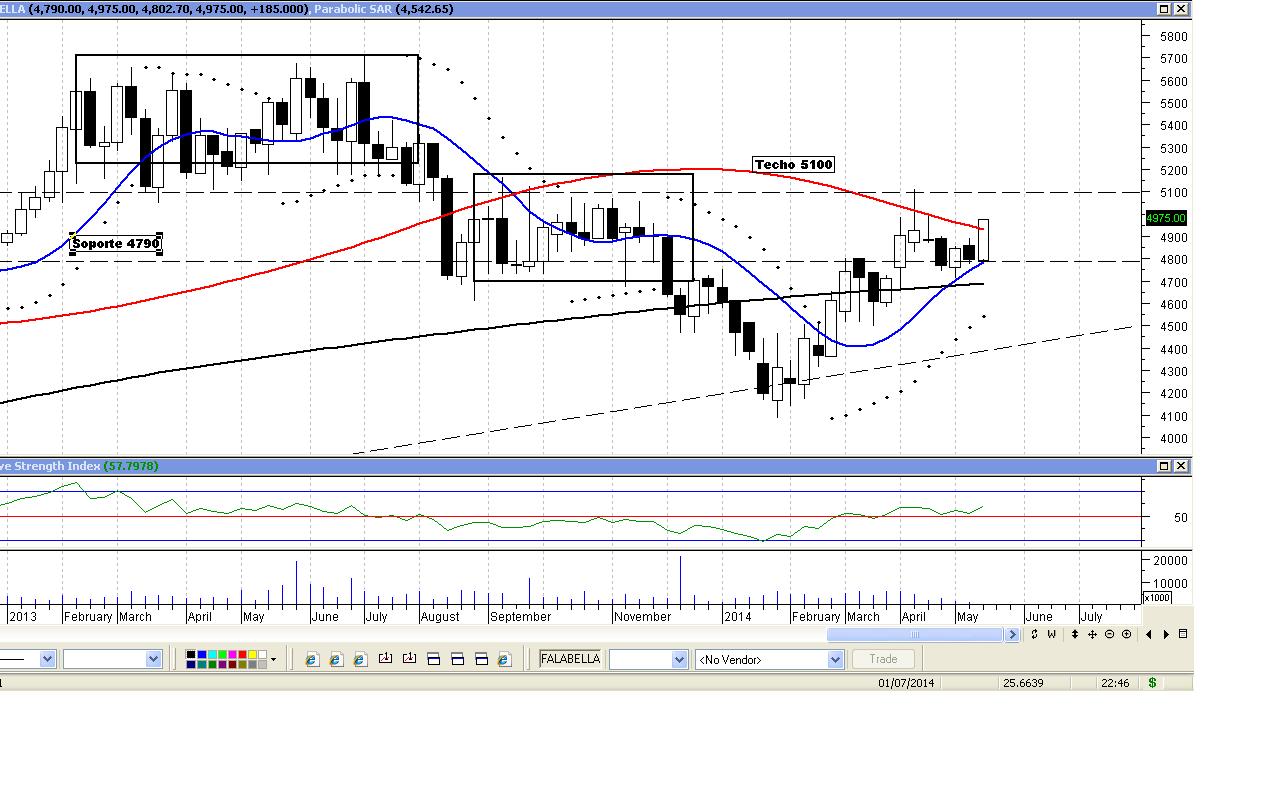Image resolution: width=1280 pixels, height=800 pixels.
Task: Zoom in with the circled plus icon
Action: click(x=1127, y=634)
